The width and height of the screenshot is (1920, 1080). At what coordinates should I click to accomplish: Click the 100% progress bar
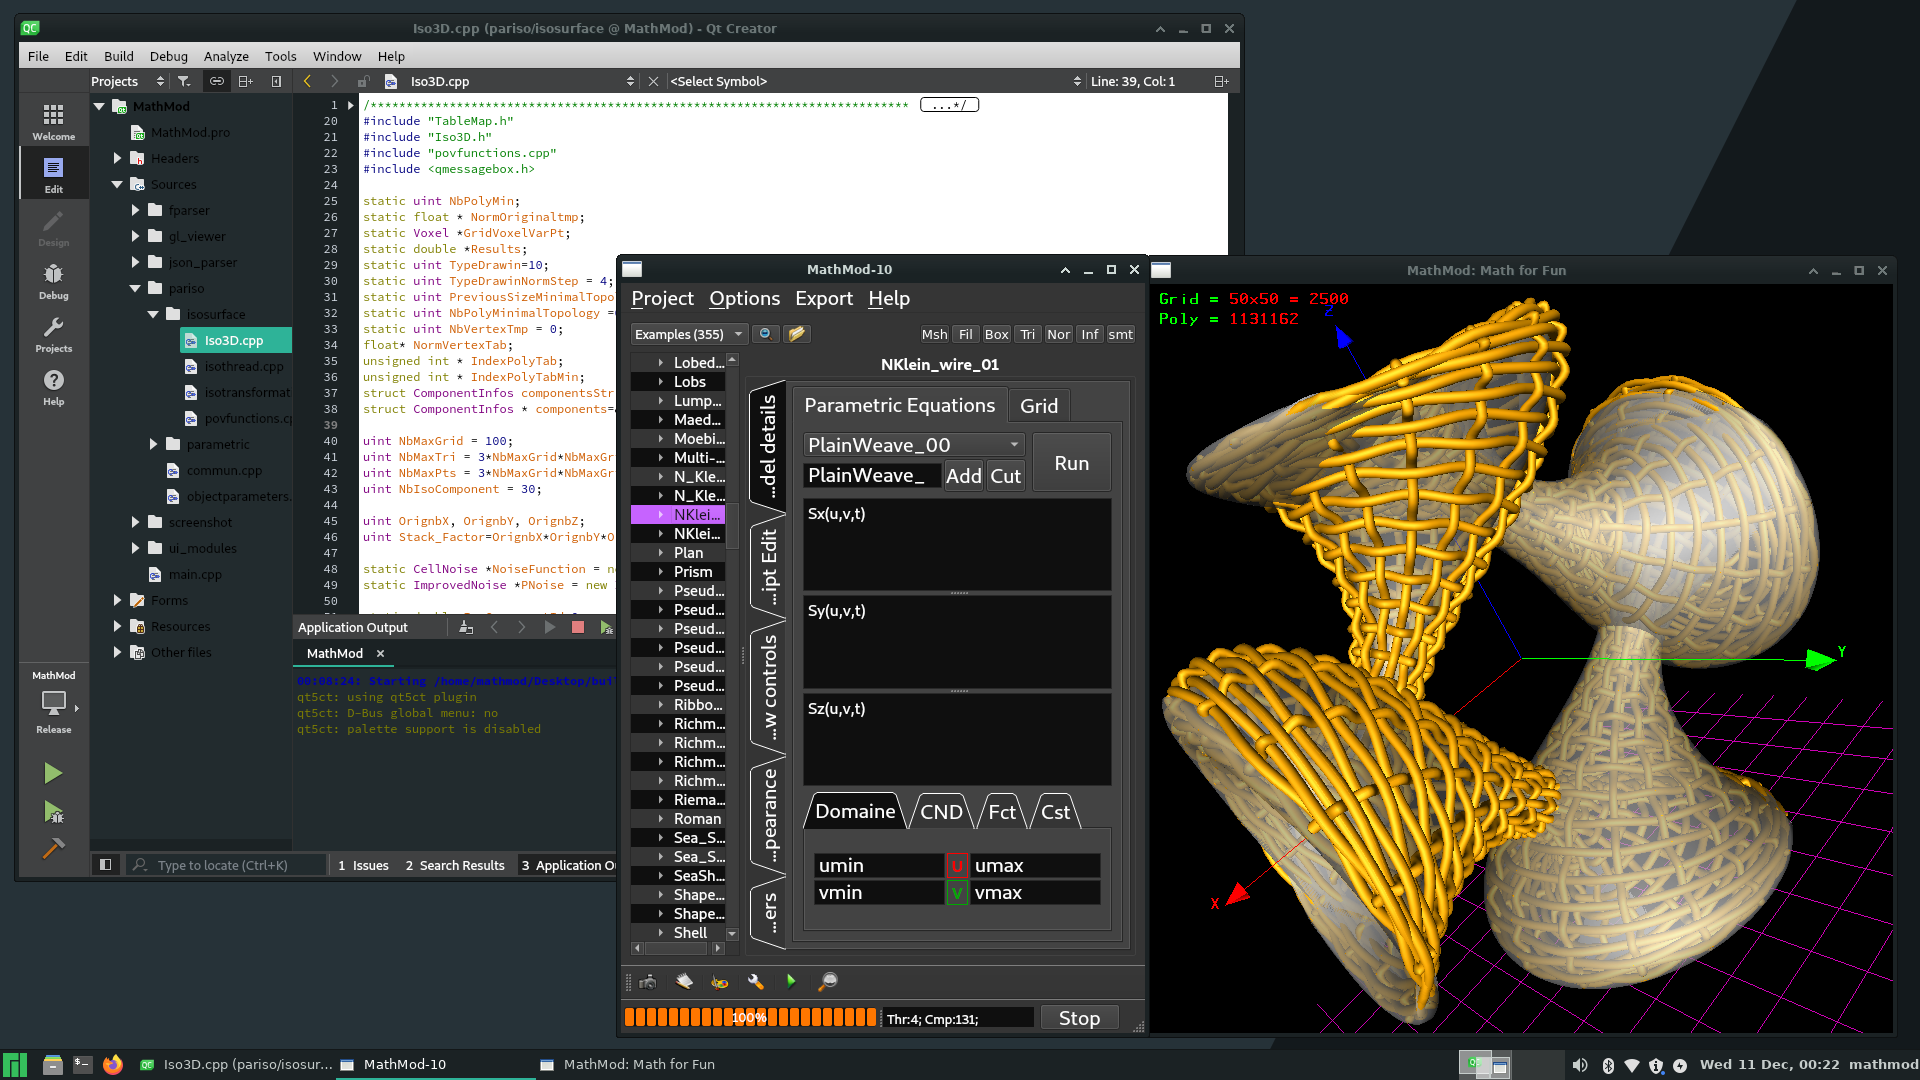748,1017
